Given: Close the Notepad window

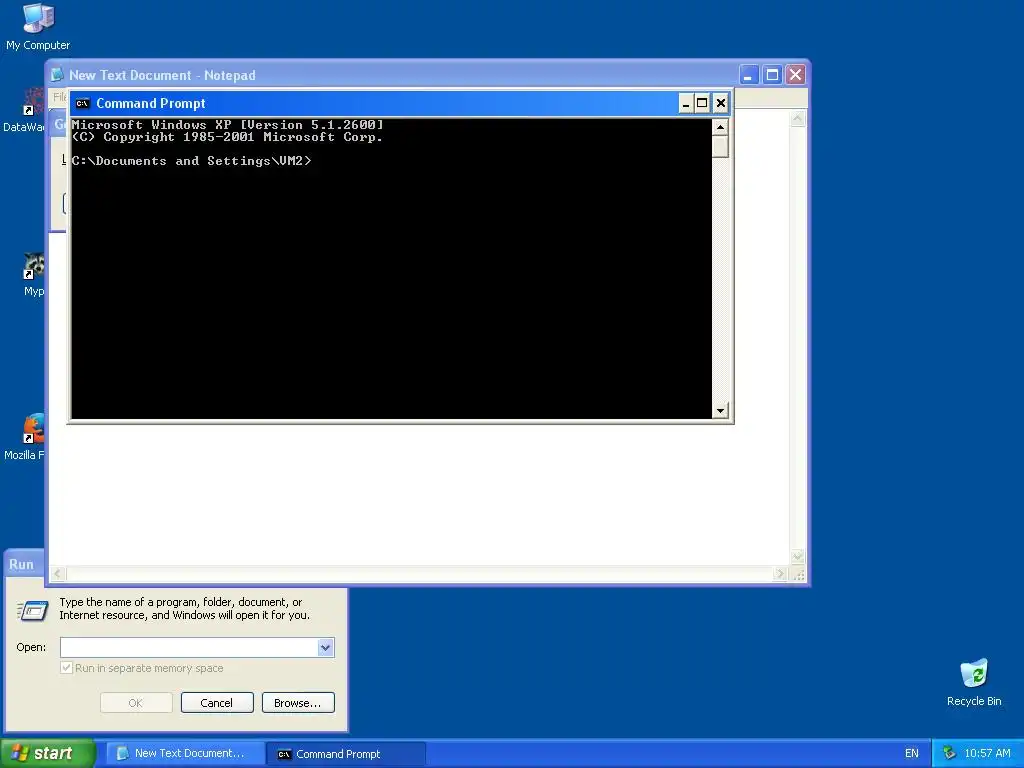Looking at the screenshot, I should pos(795,74).
